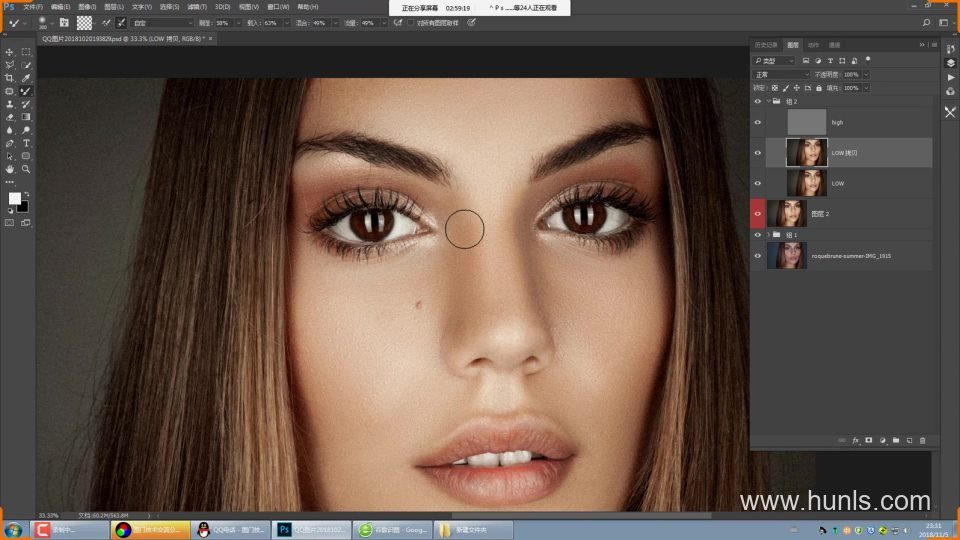Open the wet 潮湿 percentage dropdown
Image resolution: width=960 pixels, height=540 pixels.
coord(239,23)
